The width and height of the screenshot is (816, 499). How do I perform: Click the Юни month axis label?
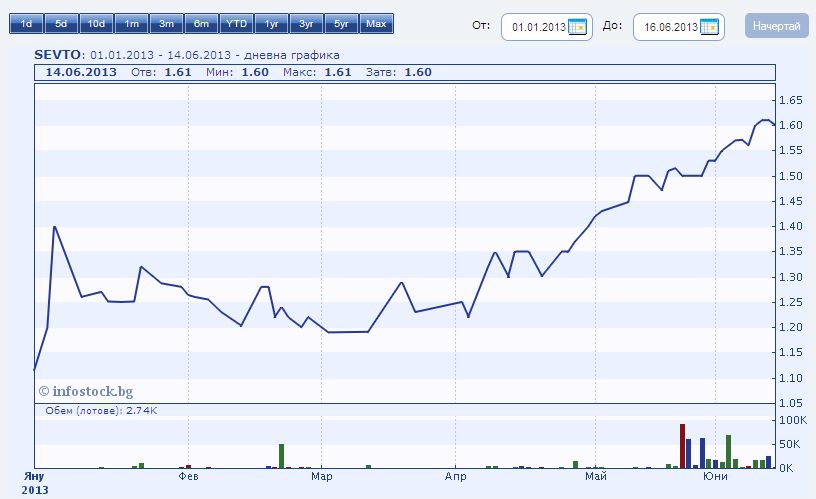point(716,476)
